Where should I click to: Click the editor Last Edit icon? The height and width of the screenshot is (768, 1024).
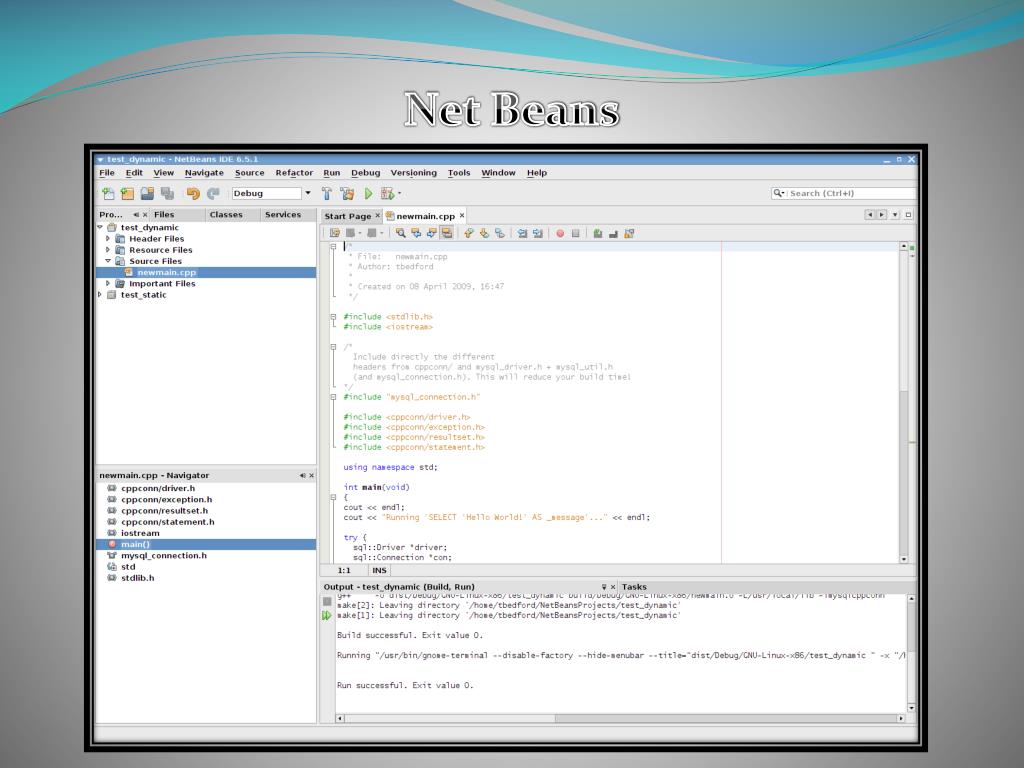coord(335,233)
